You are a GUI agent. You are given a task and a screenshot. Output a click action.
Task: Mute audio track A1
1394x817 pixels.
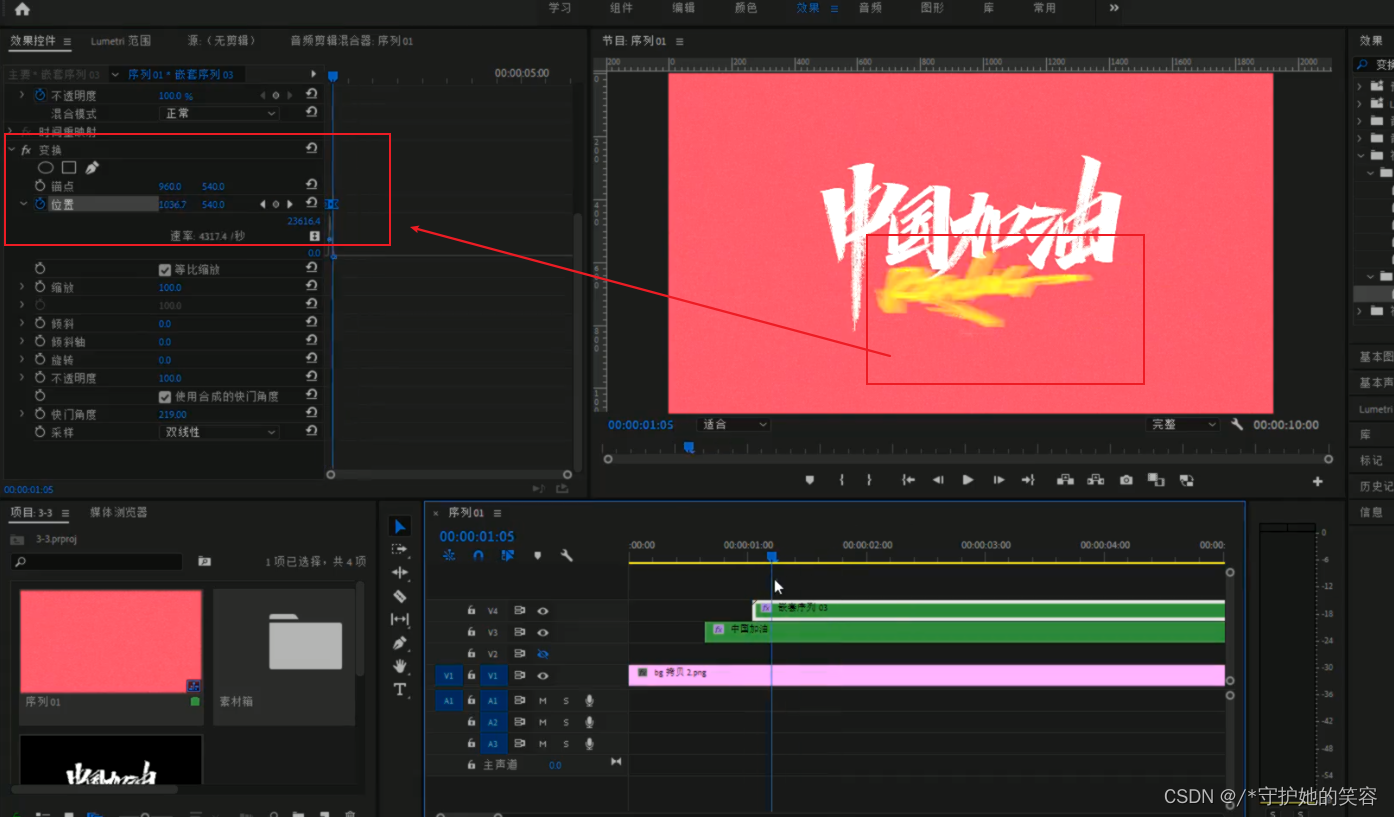click(543, 700)
